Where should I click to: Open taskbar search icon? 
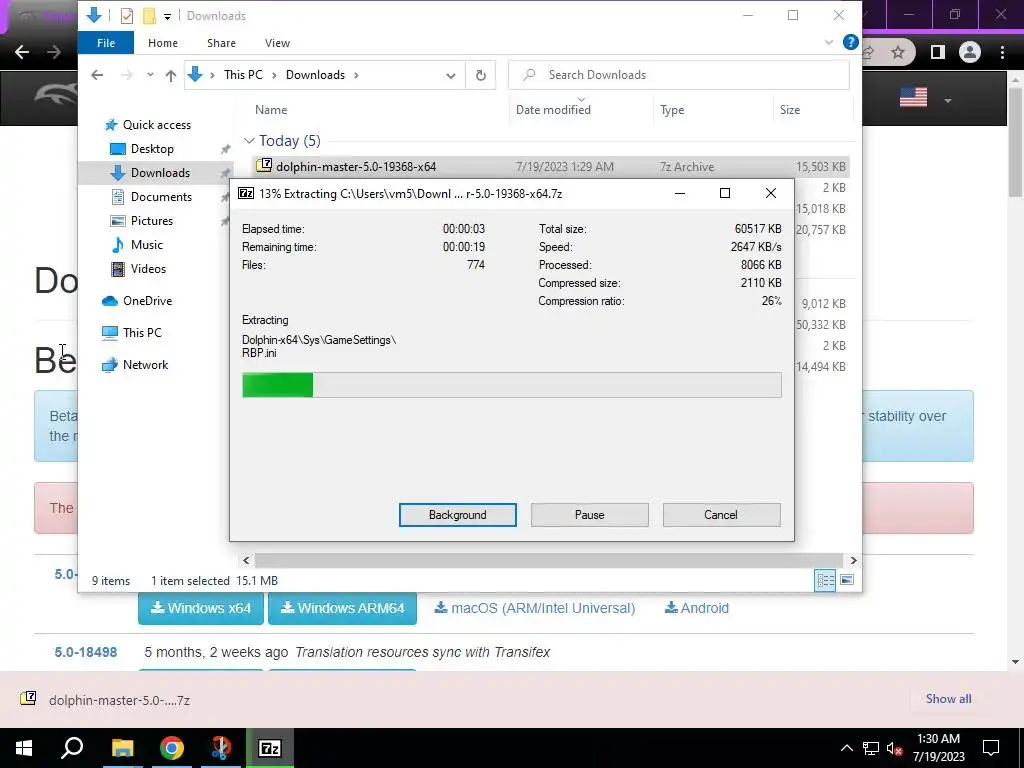(x=72, y=748)
